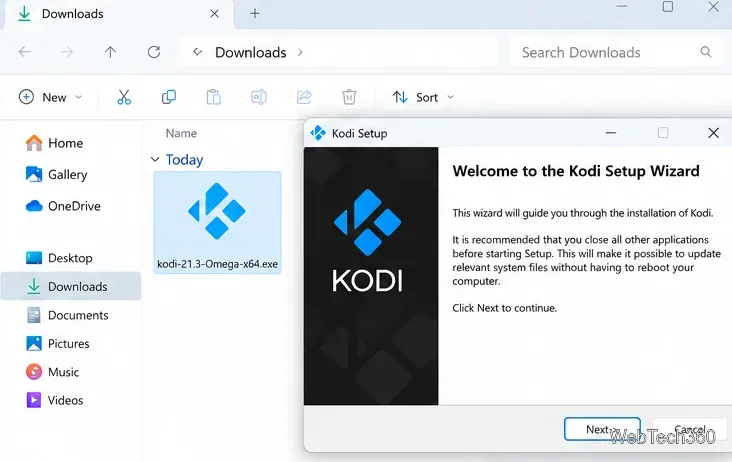Screen dimensions: 732x462
Task: Click the Name column header
Action: 181,133
